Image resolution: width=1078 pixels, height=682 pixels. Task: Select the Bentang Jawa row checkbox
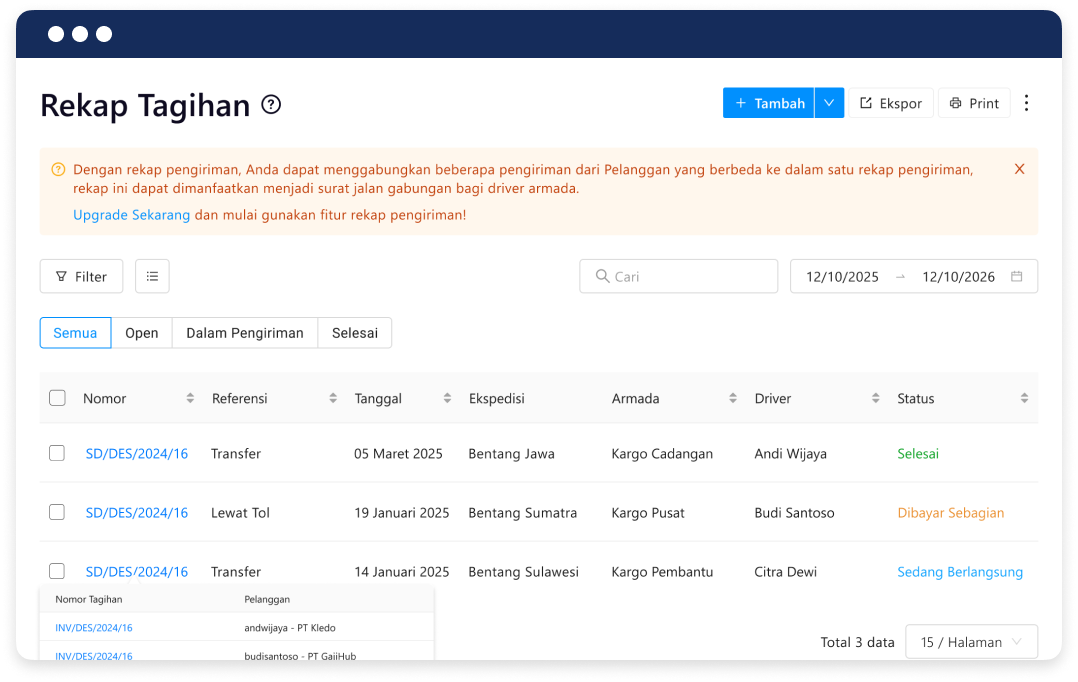(x=57, y=453)
